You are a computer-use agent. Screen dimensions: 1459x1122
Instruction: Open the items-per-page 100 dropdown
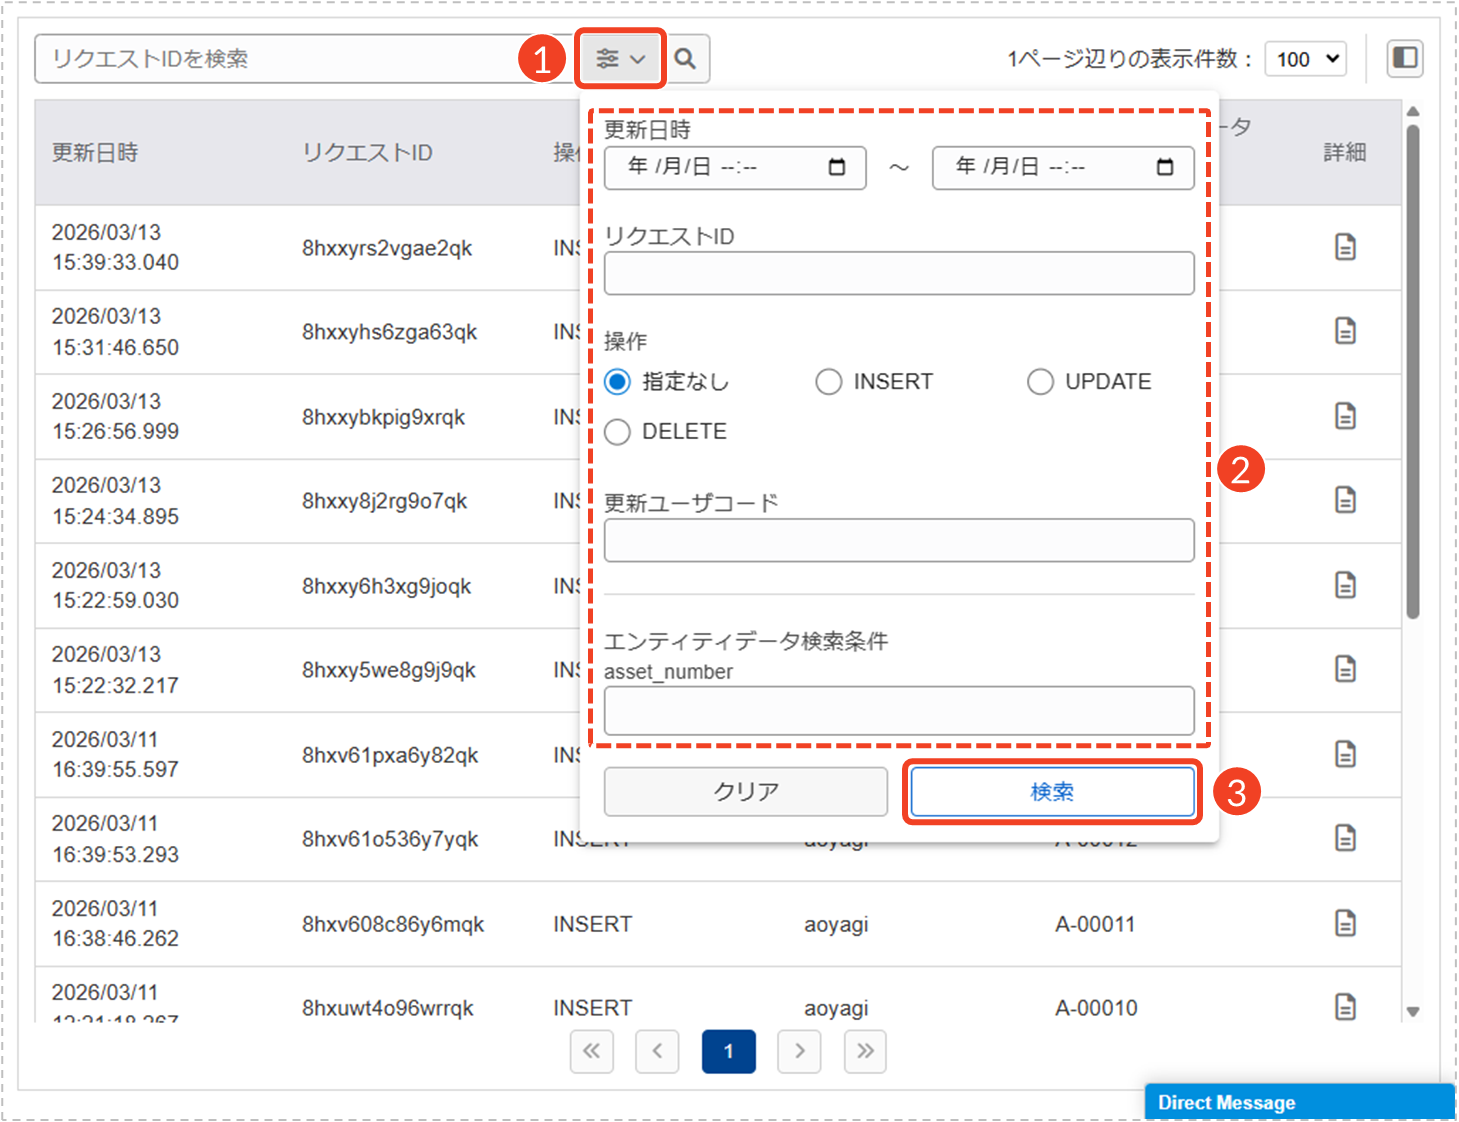(x=1306, y=59)
